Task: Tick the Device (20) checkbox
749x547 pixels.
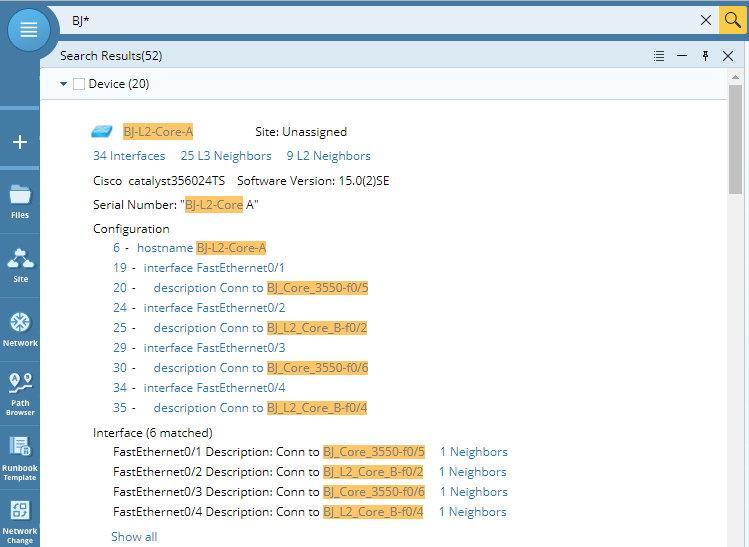Action: click(x=79, y=85)
